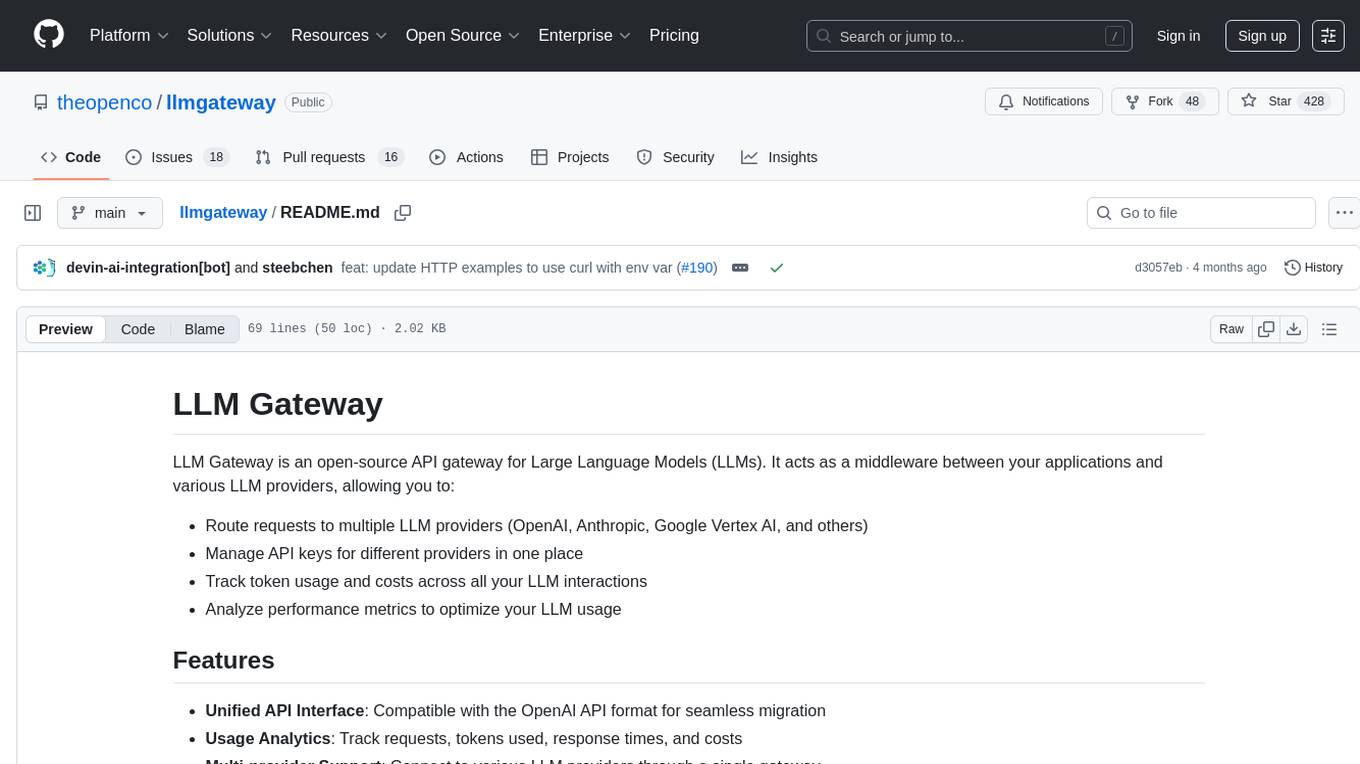1360x764 pixels.
Task: Expand the Open Source menu
Action: (463, 35)
